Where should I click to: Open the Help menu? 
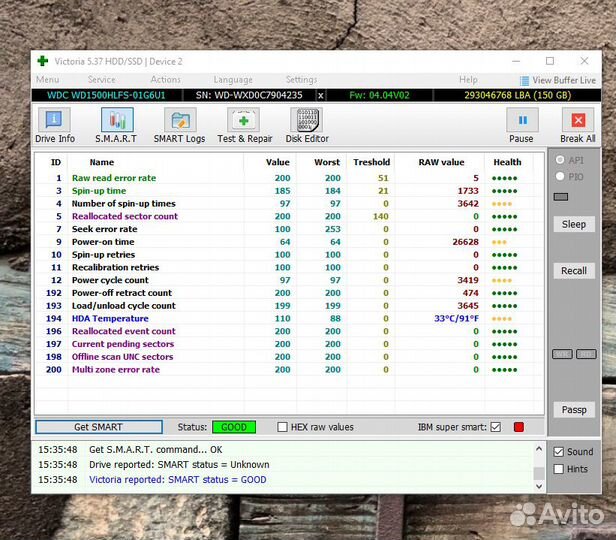click(468, 80)
